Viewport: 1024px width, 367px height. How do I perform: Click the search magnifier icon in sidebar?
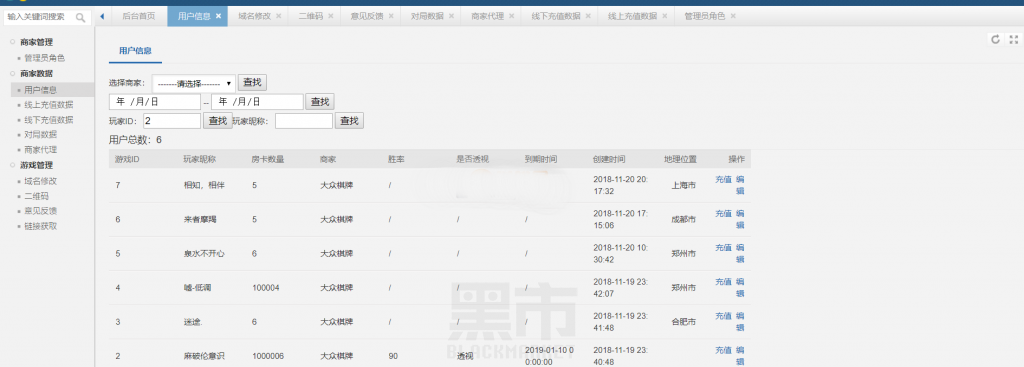80,18
